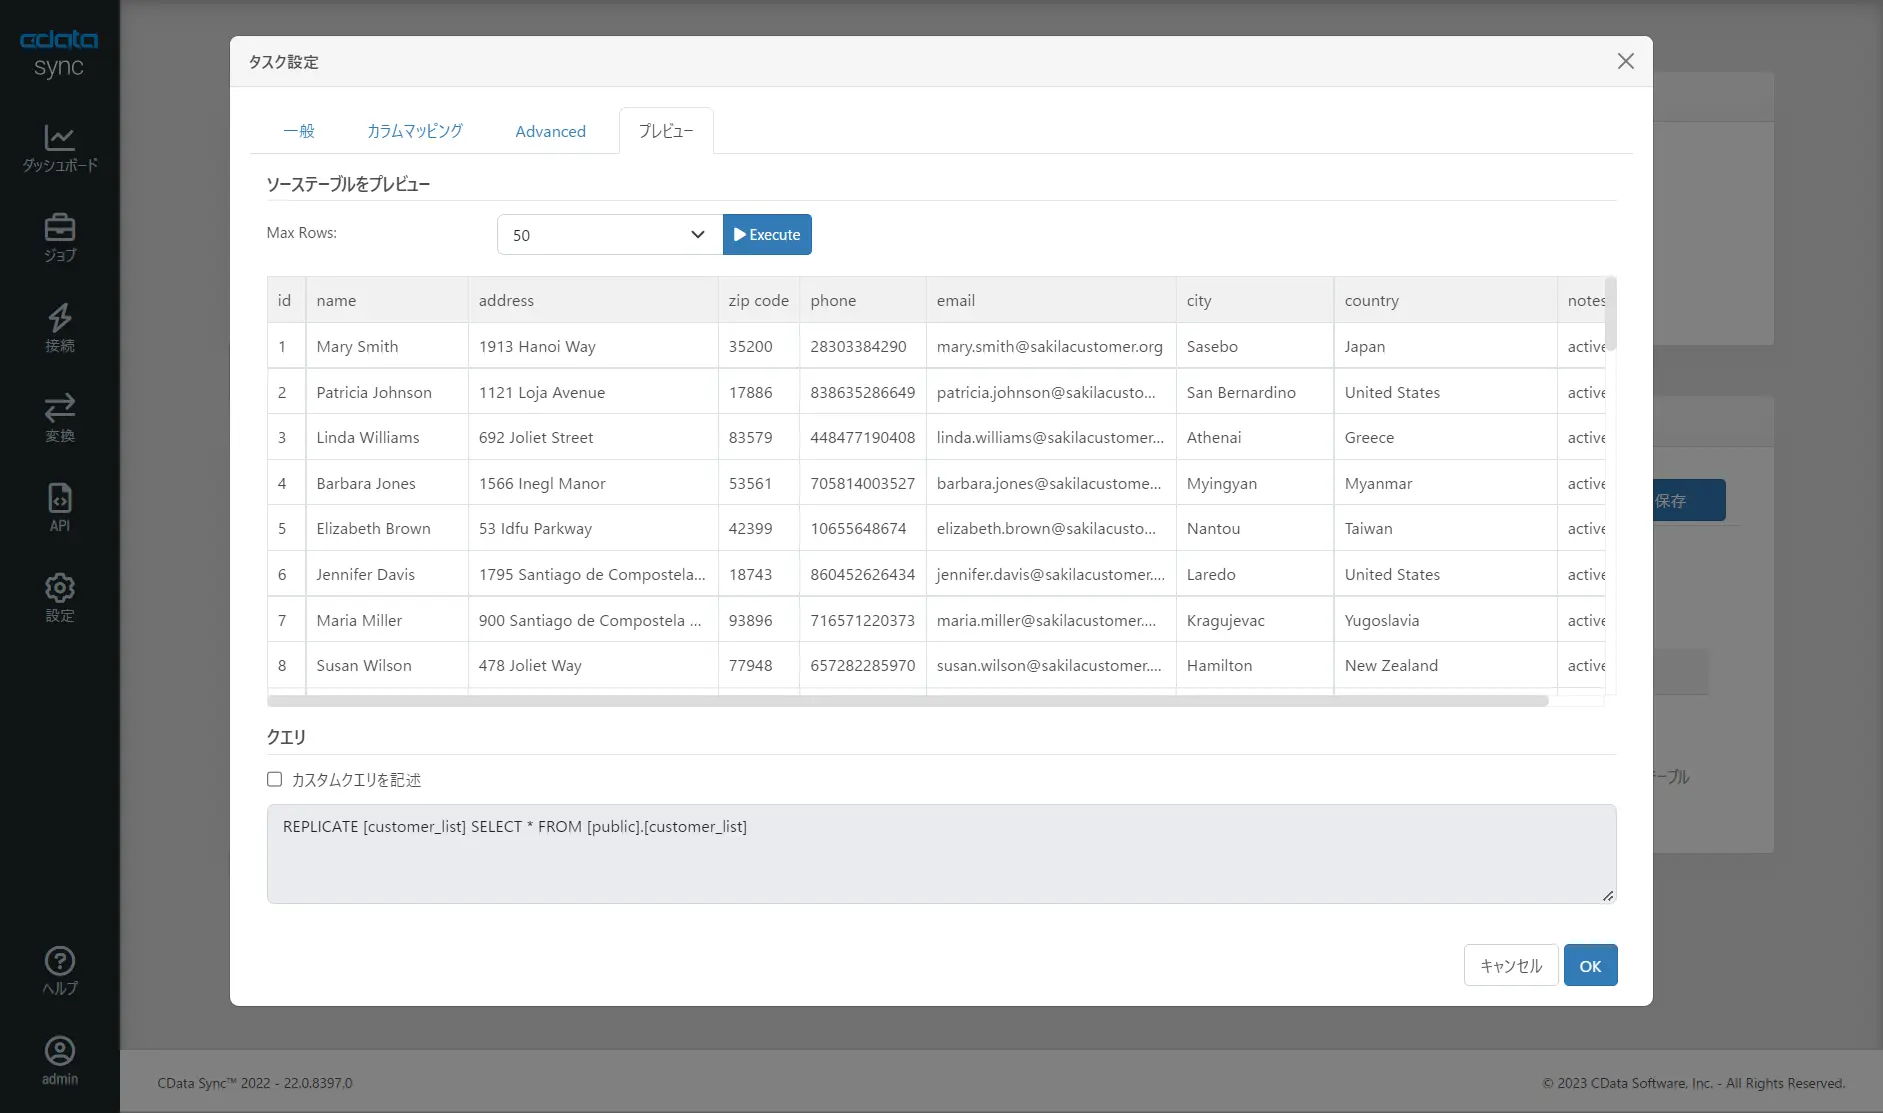Switch to the Advanced tab
The height and width of the screenshot is (1113, 1883).
(x=550, y=131)
